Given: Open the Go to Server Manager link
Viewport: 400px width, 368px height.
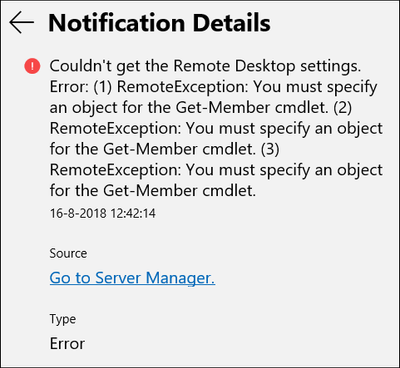Looking at the screenshot, I should [132, 278].
